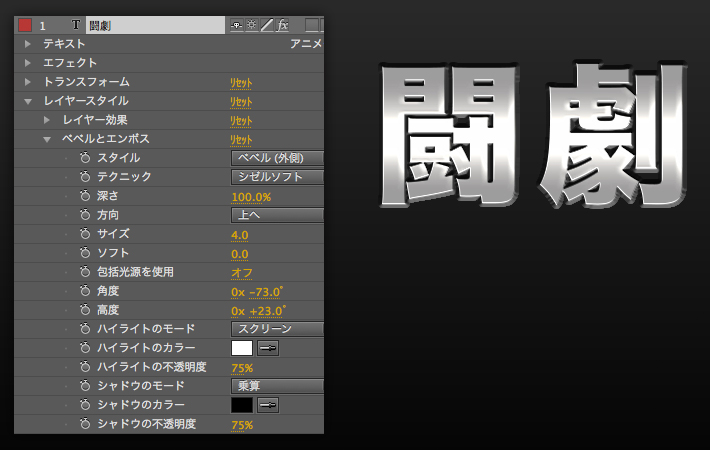This screenshot has width=710, height=450.
Task: Open the スタイル dropdown showing ベベル (外側)
Action: pos(277,158)
